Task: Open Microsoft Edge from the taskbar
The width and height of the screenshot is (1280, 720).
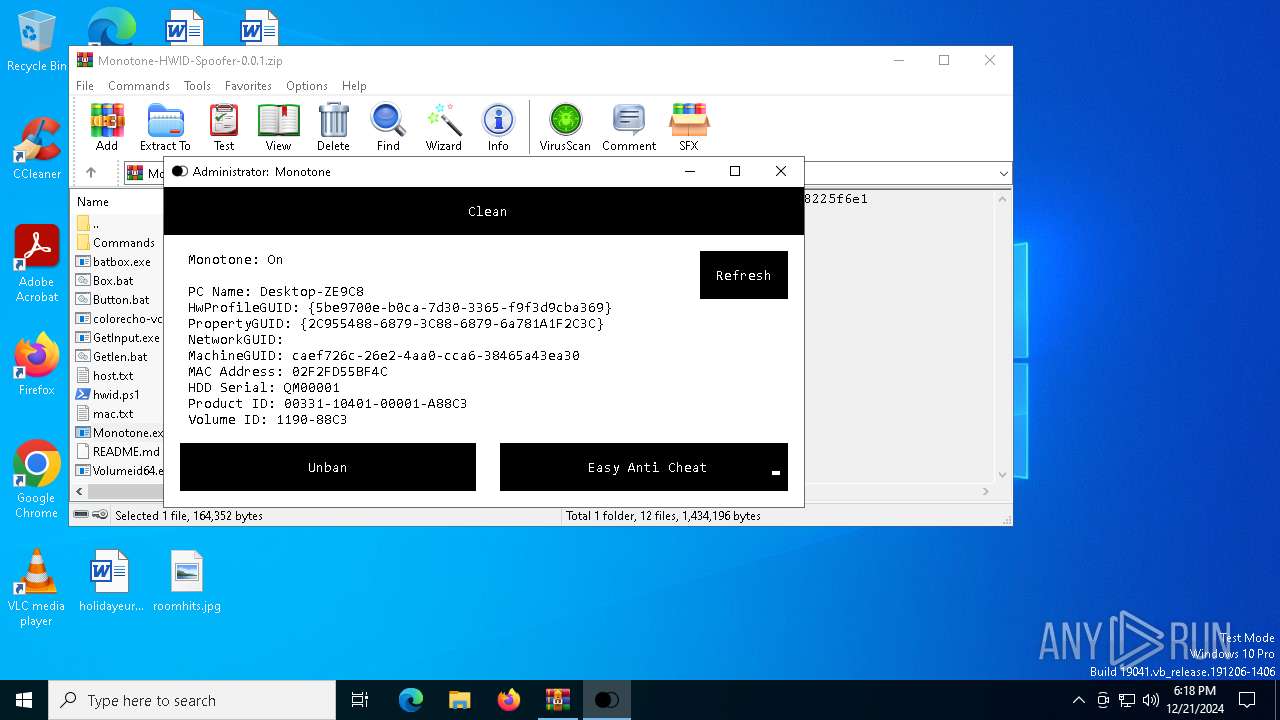Action: pos(411,700)
